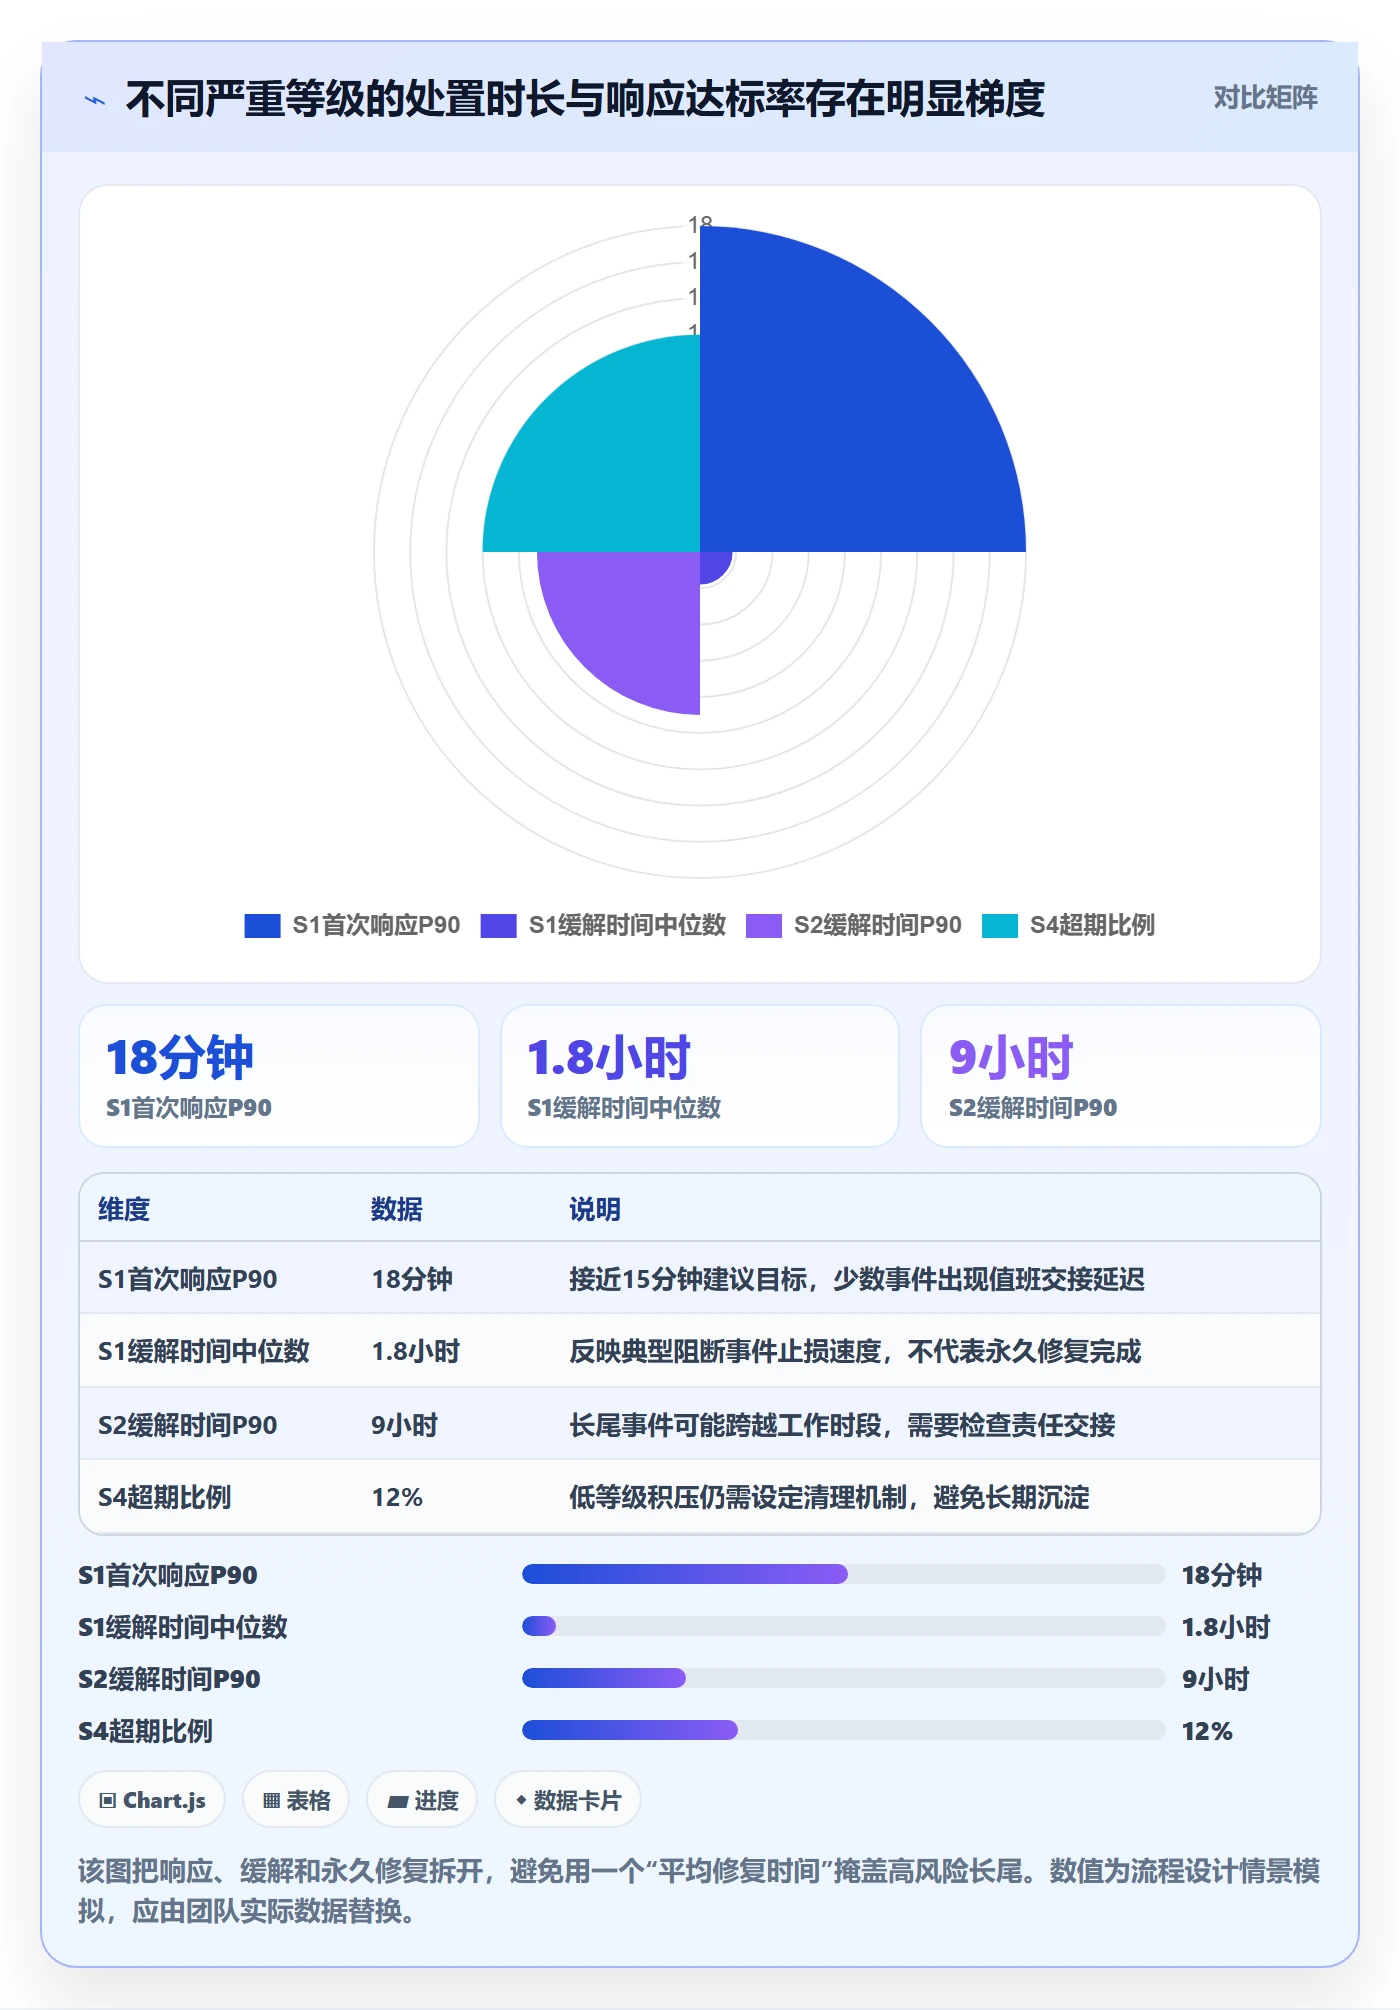Click the S2缓解时间P90 table row name
1400x2010 pixels.
point(188,1425)
